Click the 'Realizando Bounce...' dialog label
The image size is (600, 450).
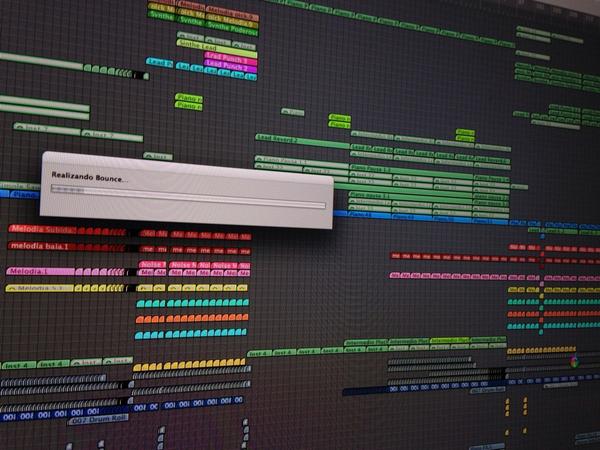coord(90,177)
